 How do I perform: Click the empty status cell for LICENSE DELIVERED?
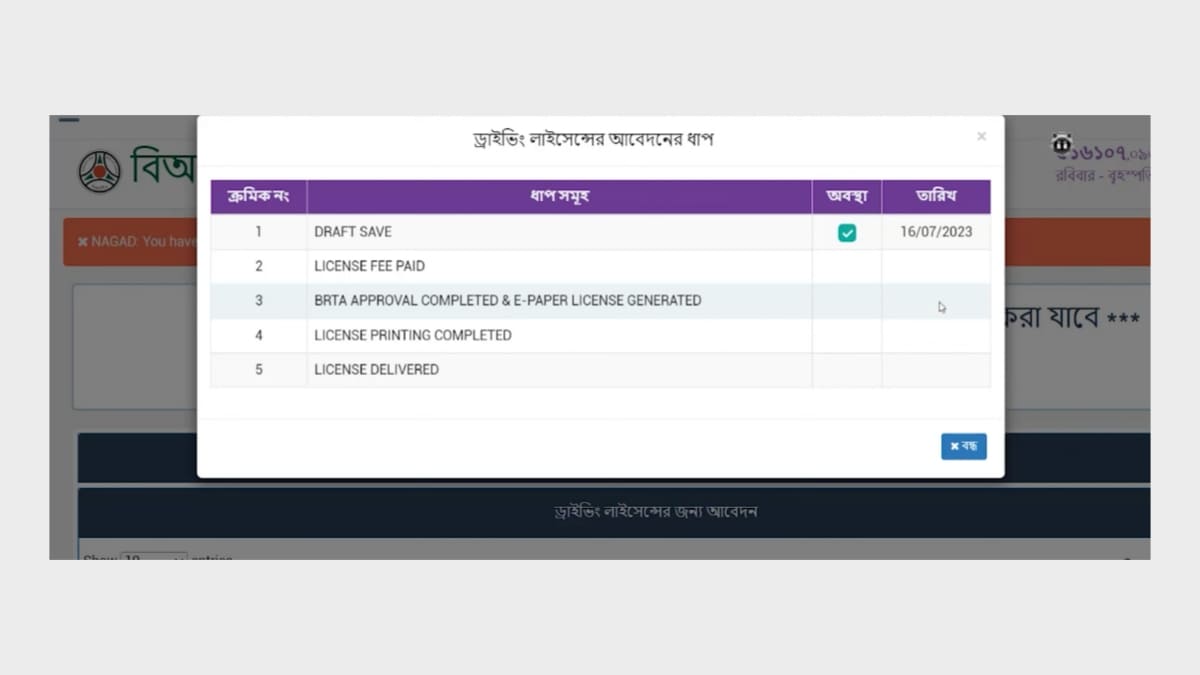[847, 369]
